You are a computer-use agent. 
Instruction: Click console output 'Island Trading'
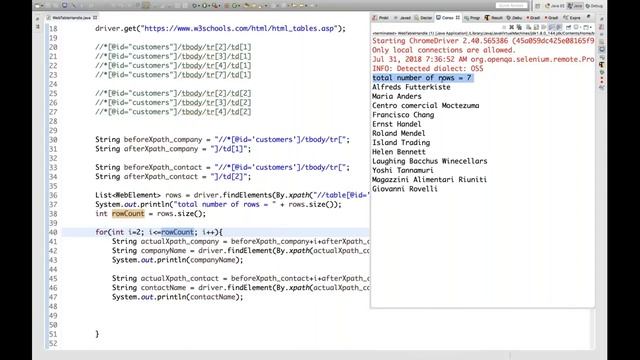(x=401, y=142)
